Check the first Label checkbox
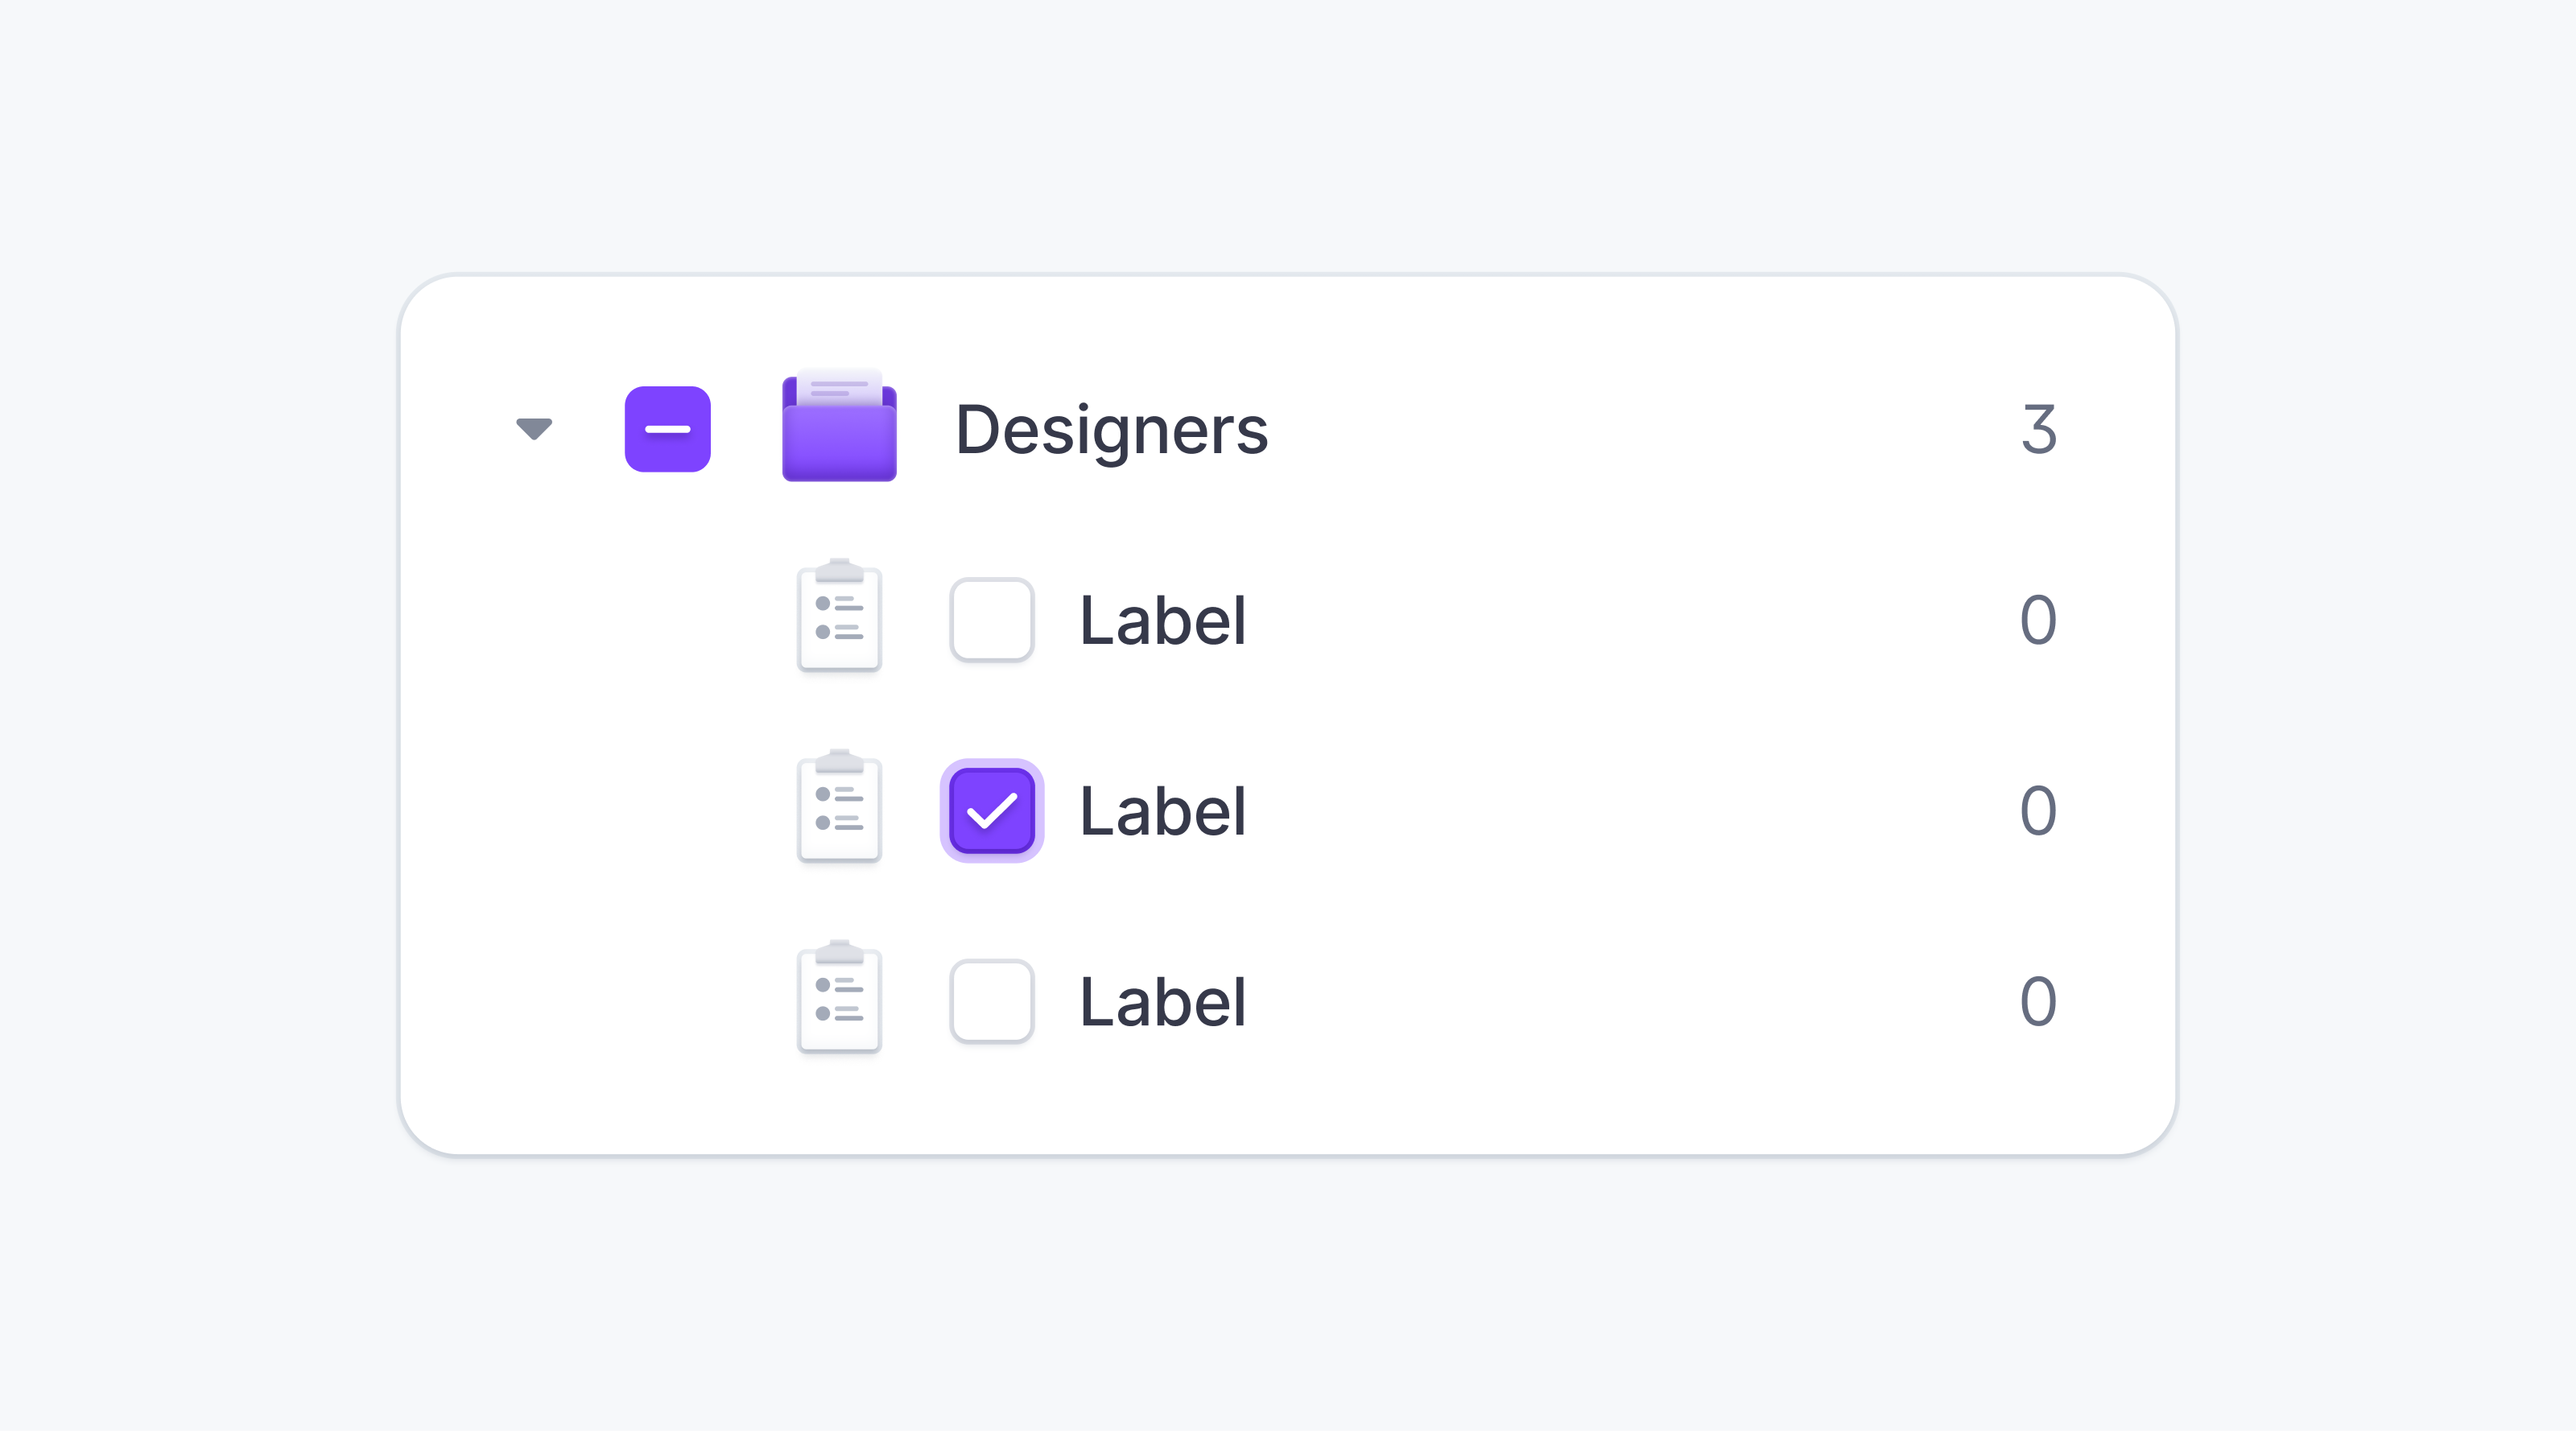 click(991, 618)
